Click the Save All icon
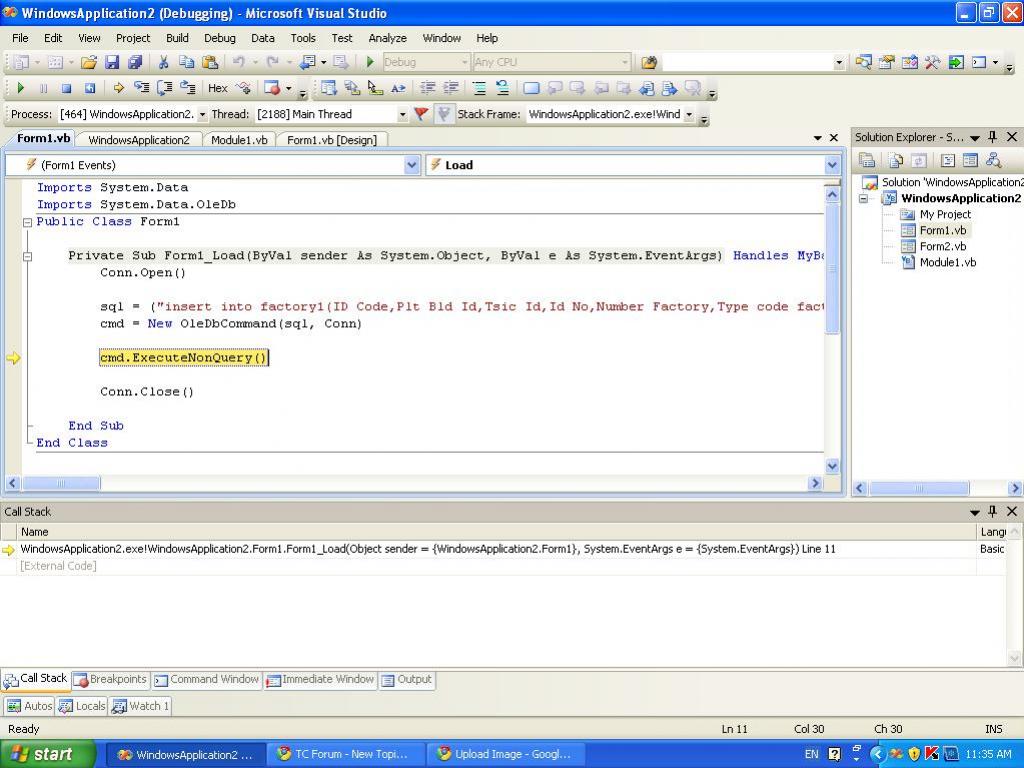Screen dimensions: 1024x768 135,62
